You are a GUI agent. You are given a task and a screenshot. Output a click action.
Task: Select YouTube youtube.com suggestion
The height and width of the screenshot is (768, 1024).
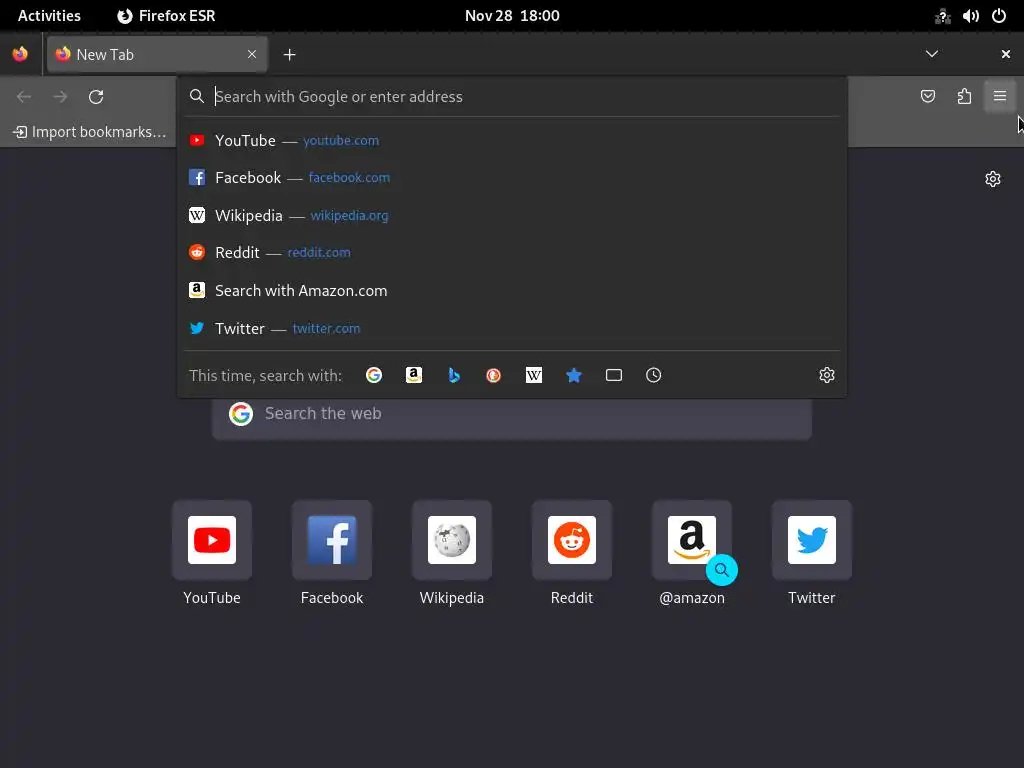point(512,140)
